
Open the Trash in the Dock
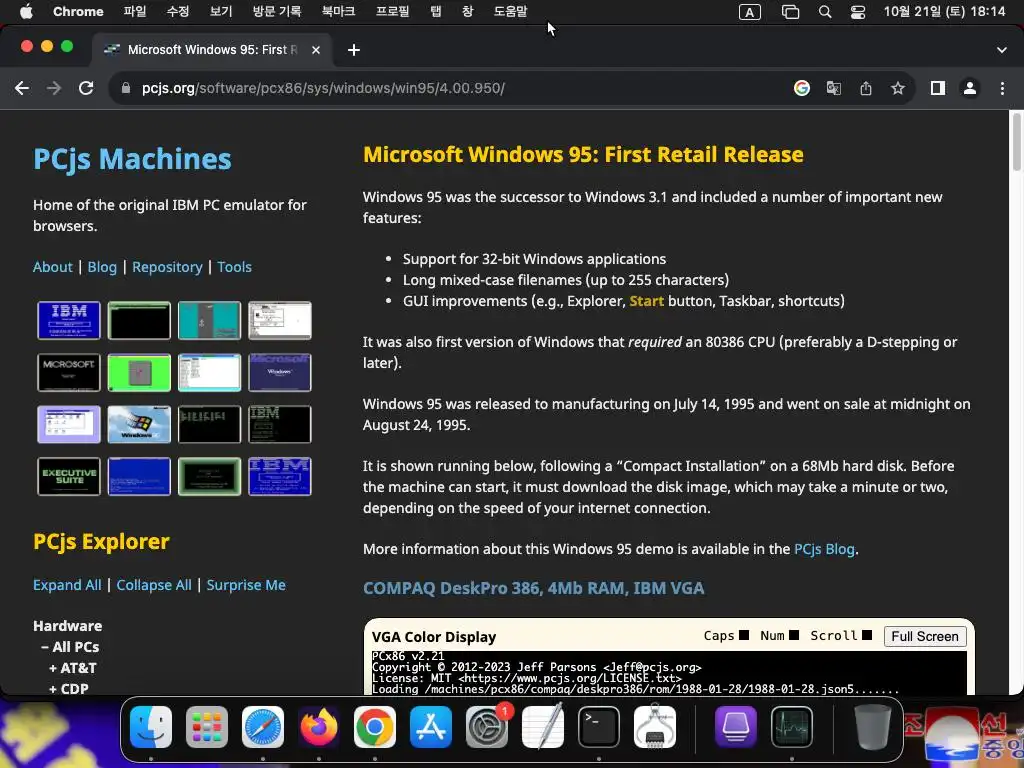coord(872,727)
